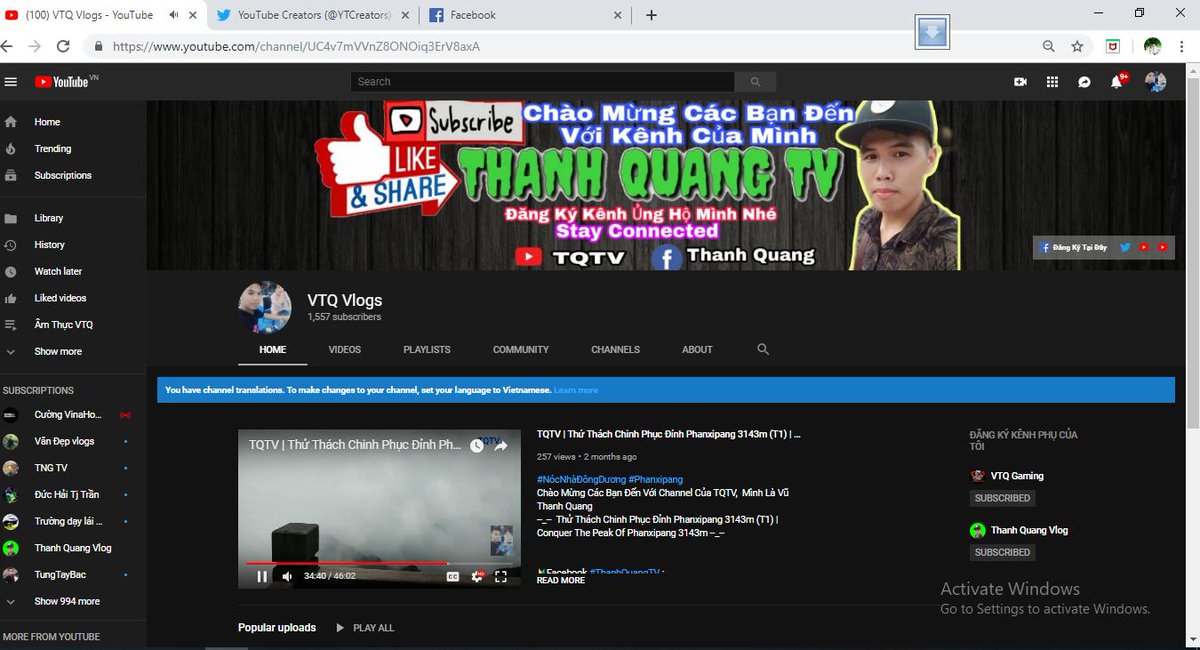Select the channel HOME tab
The image size is (1200, 650).
pyautogui.click(x=272, y=349)
